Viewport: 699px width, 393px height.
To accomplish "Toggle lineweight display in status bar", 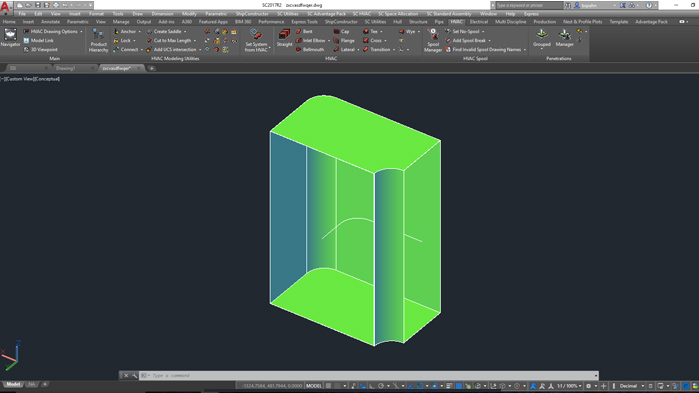I will coord(449,386).
